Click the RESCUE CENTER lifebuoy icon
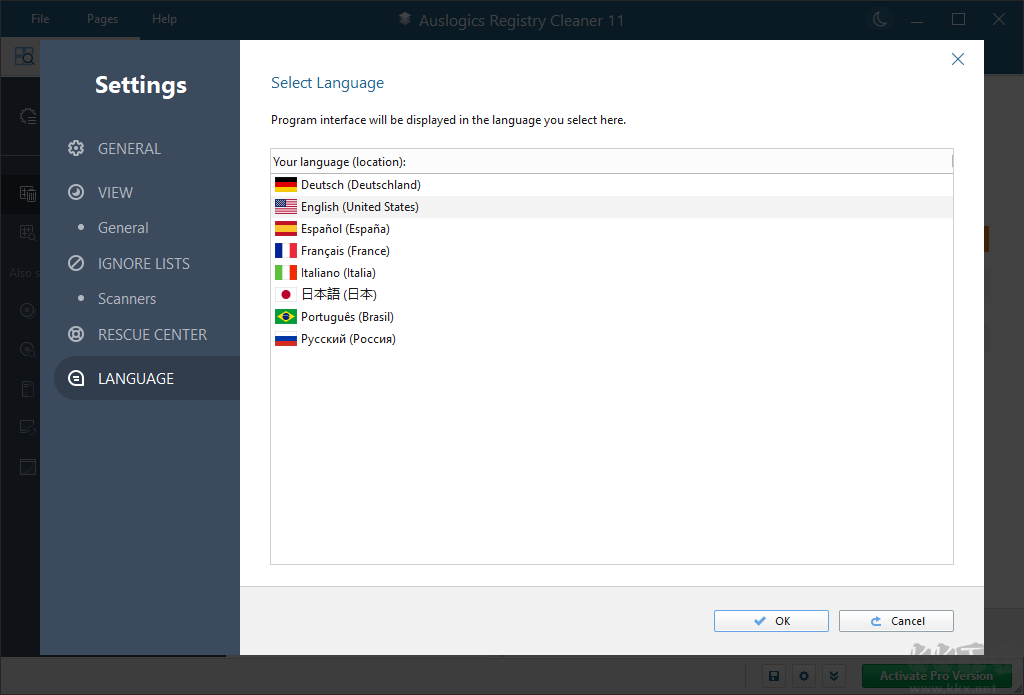The width and height of the screenshot is (1024, 695). 76,334
